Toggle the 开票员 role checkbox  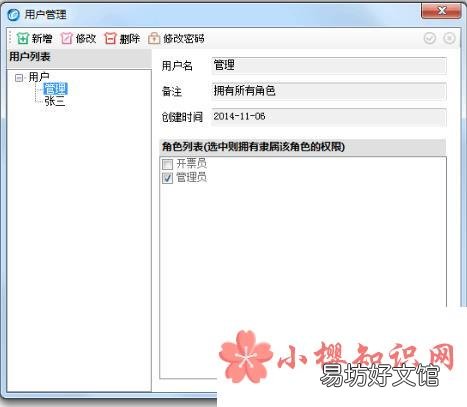pos(167,164)
